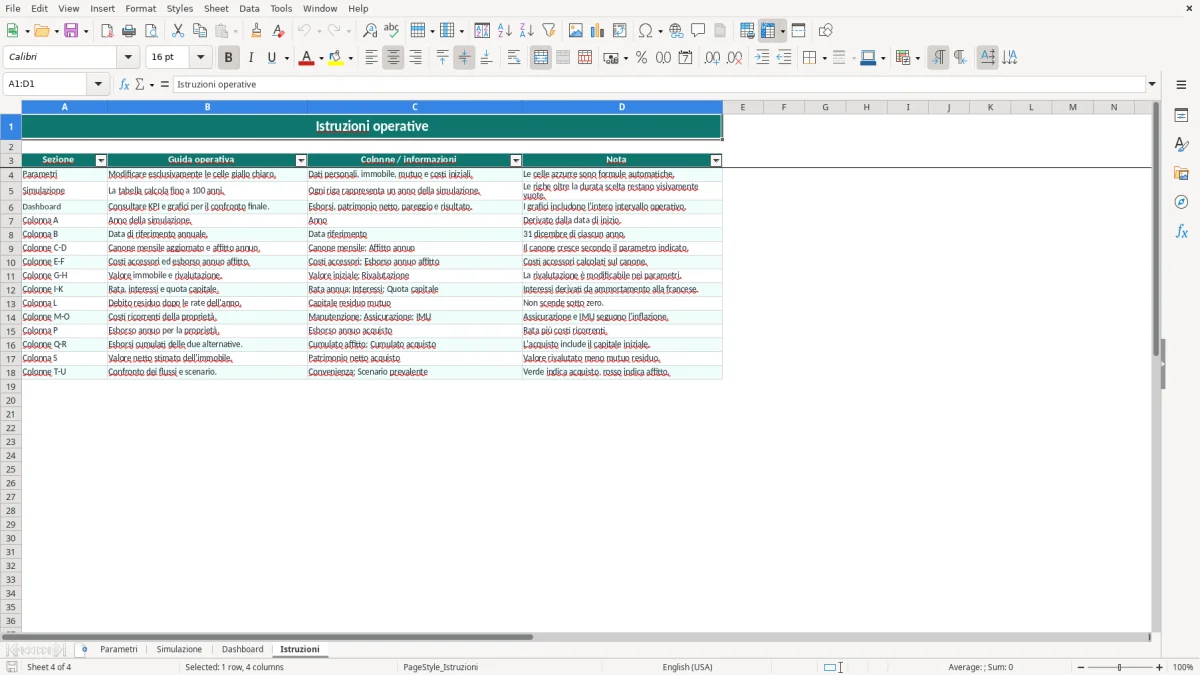Open Find & Replace tool
The image size is (1200, 675).
[370, 31]
